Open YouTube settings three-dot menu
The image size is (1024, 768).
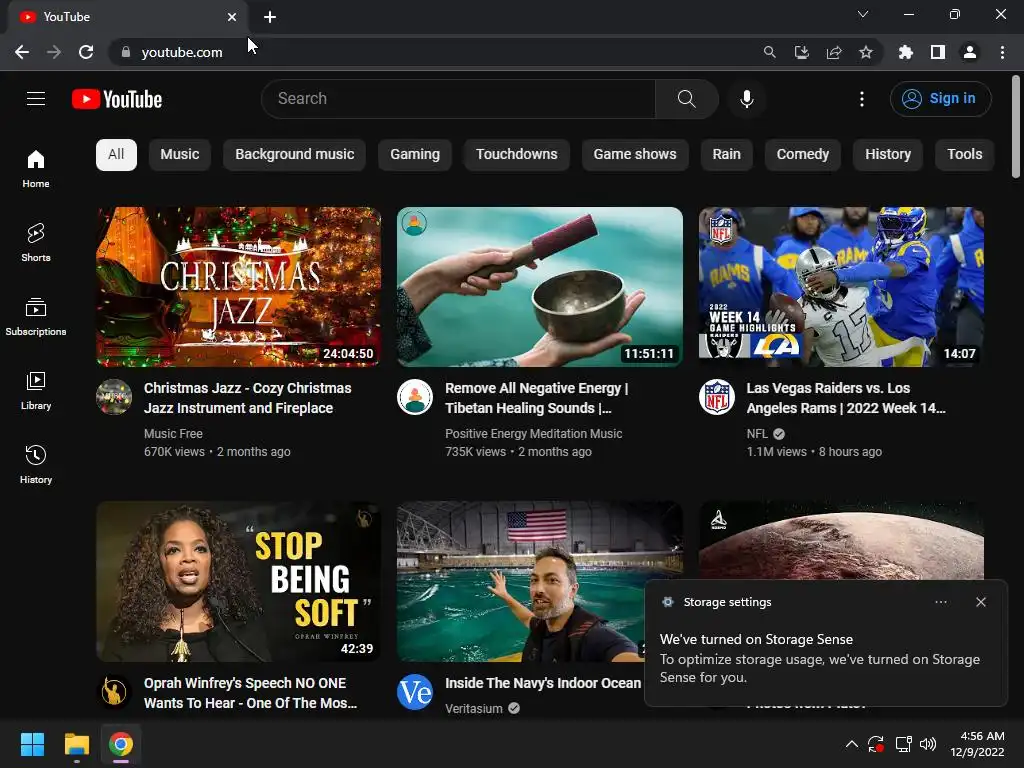(861, 99)
